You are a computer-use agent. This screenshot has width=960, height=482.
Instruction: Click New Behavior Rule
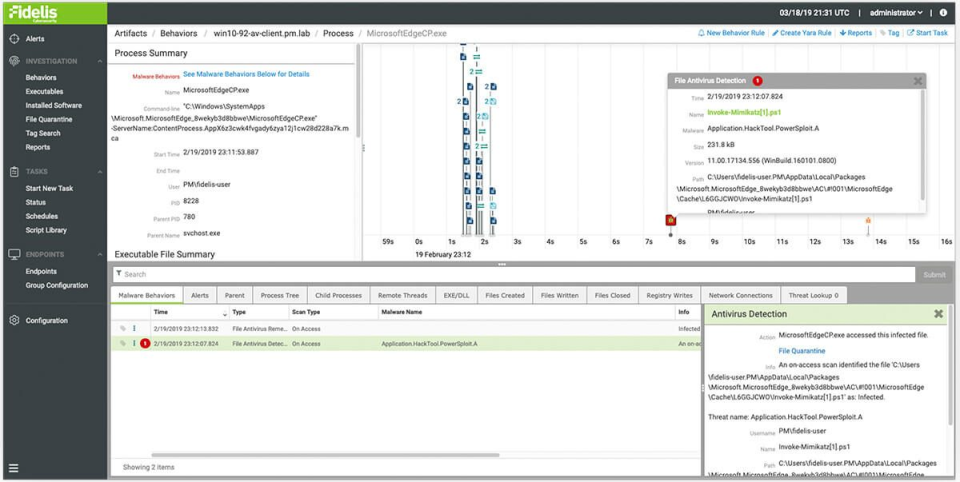[731, 33]
